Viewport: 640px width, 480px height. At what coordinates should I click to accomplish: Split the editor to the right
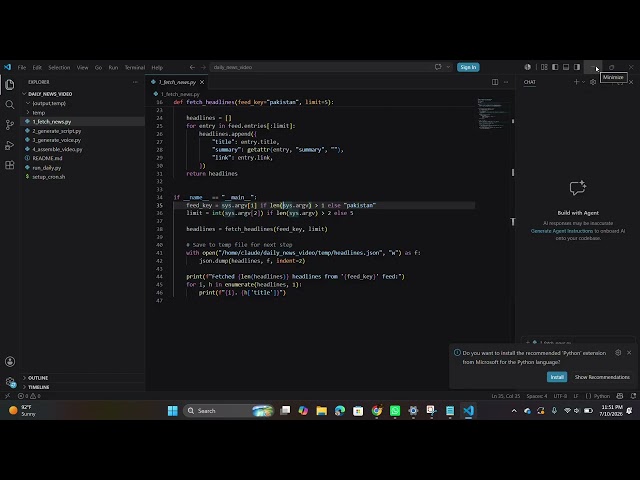click(495, 82)
